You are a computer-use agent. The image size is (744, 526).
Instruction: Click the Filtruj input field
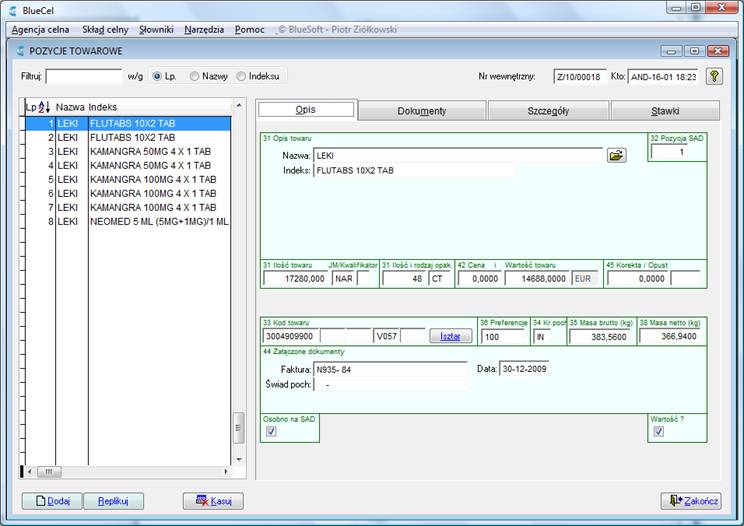84,76
